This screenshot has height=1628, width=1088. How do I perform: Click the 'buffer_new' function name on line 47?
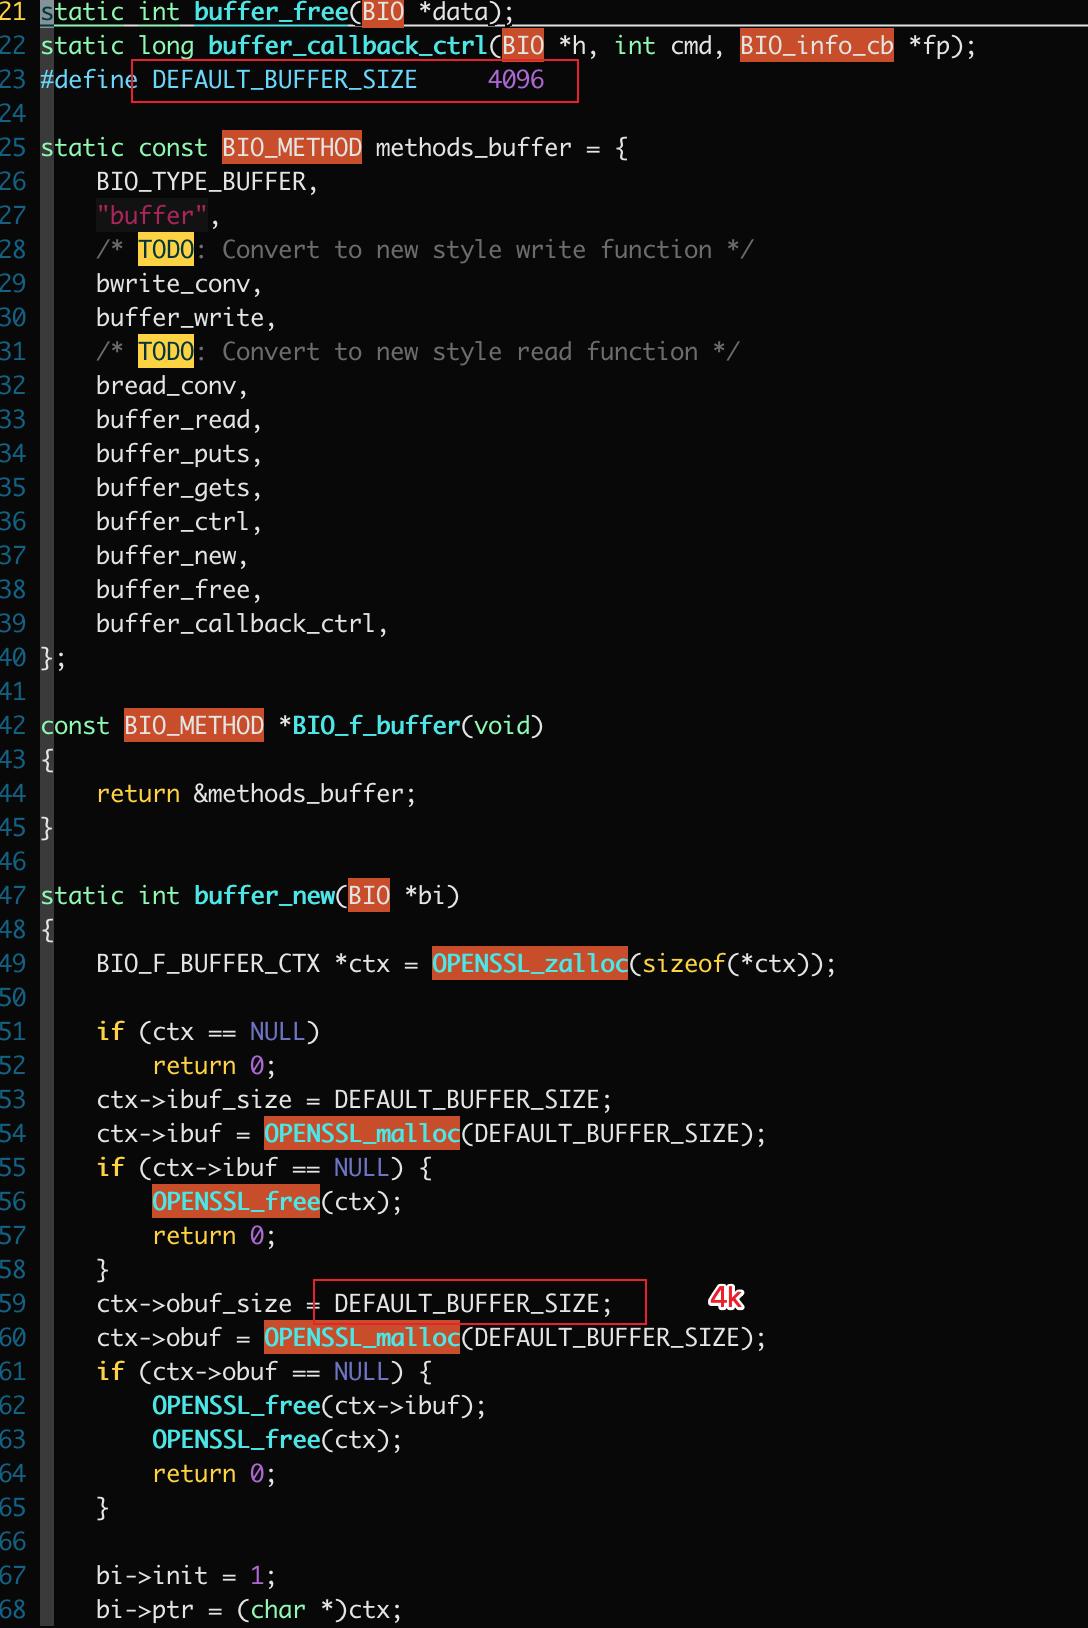(263, 896)
